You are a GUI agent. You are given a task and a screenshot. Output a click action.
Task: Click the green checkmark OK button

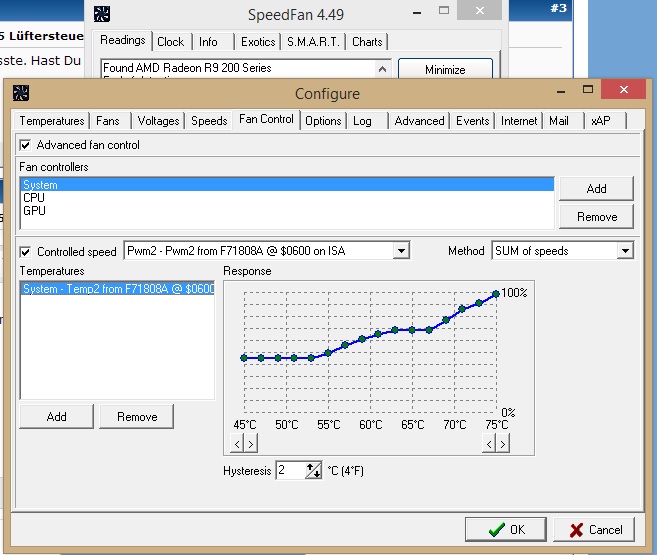pyautogui.click(x=506, y=530)
